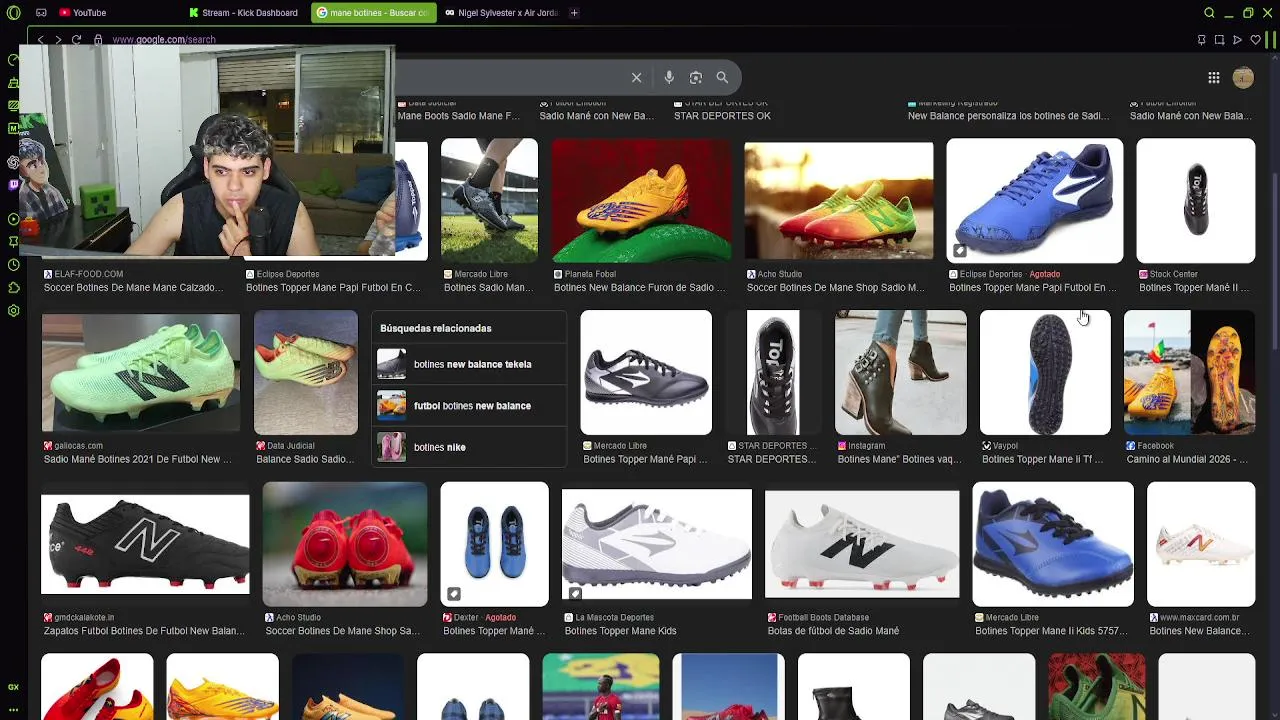Open Data Judicial Balance Sadio Sadio image
Image resolution: width=1280 pixels, height=720 pixels.
pyautogui.click(x=305, y=372)
